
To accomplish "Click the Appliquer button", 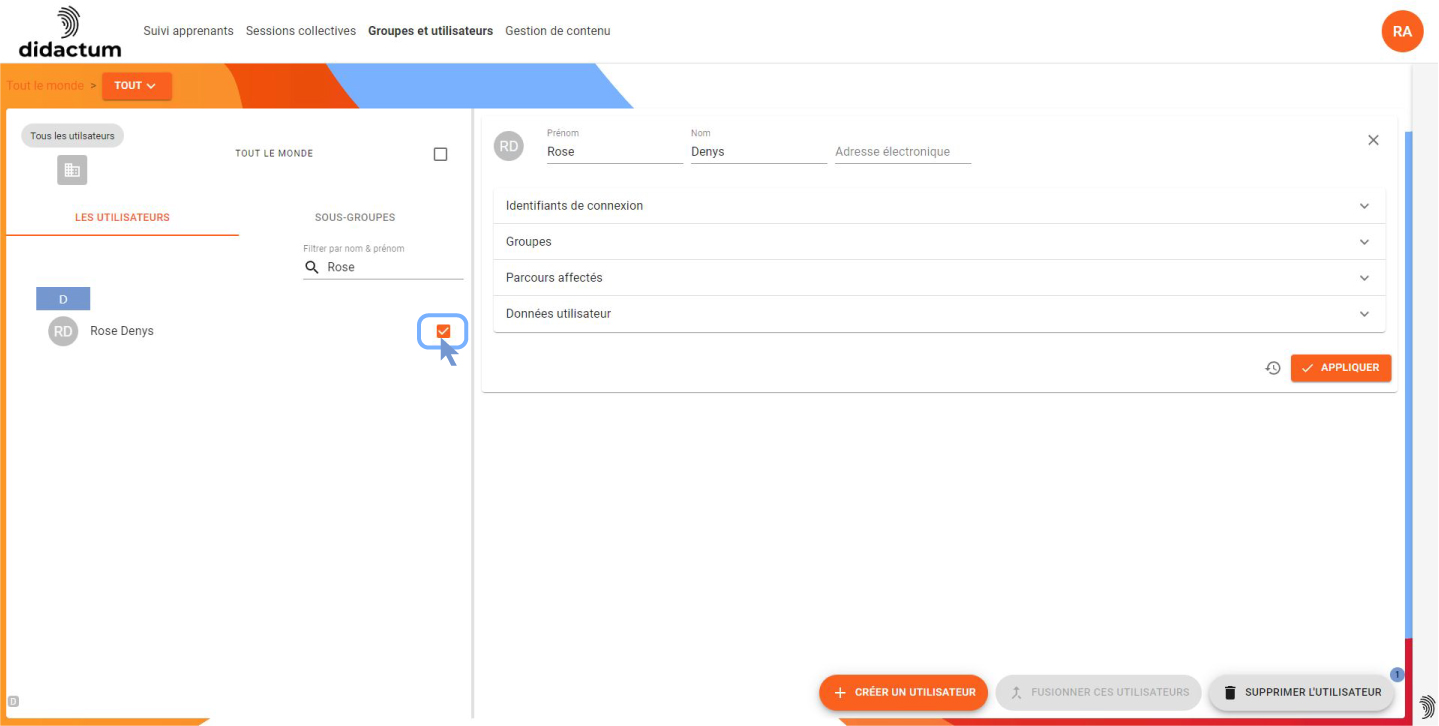I will 1340,368.
